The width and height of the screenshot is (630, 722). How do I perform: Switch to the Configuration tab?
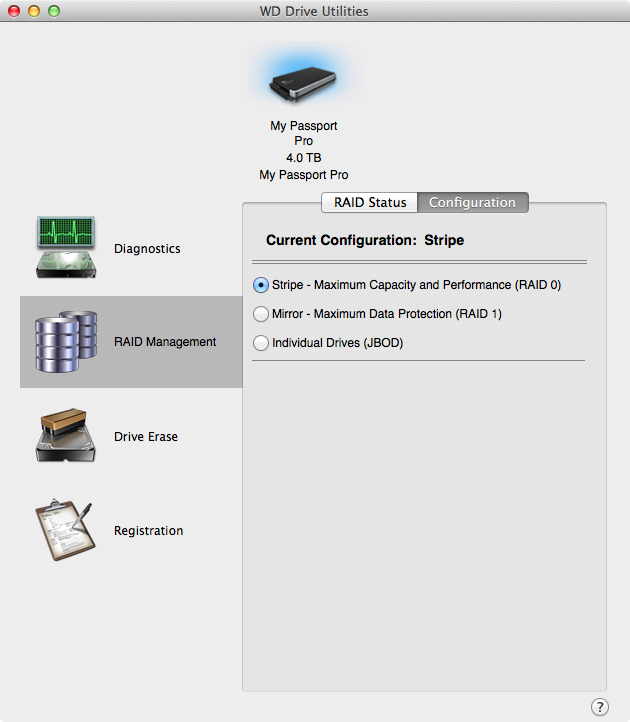472,203
